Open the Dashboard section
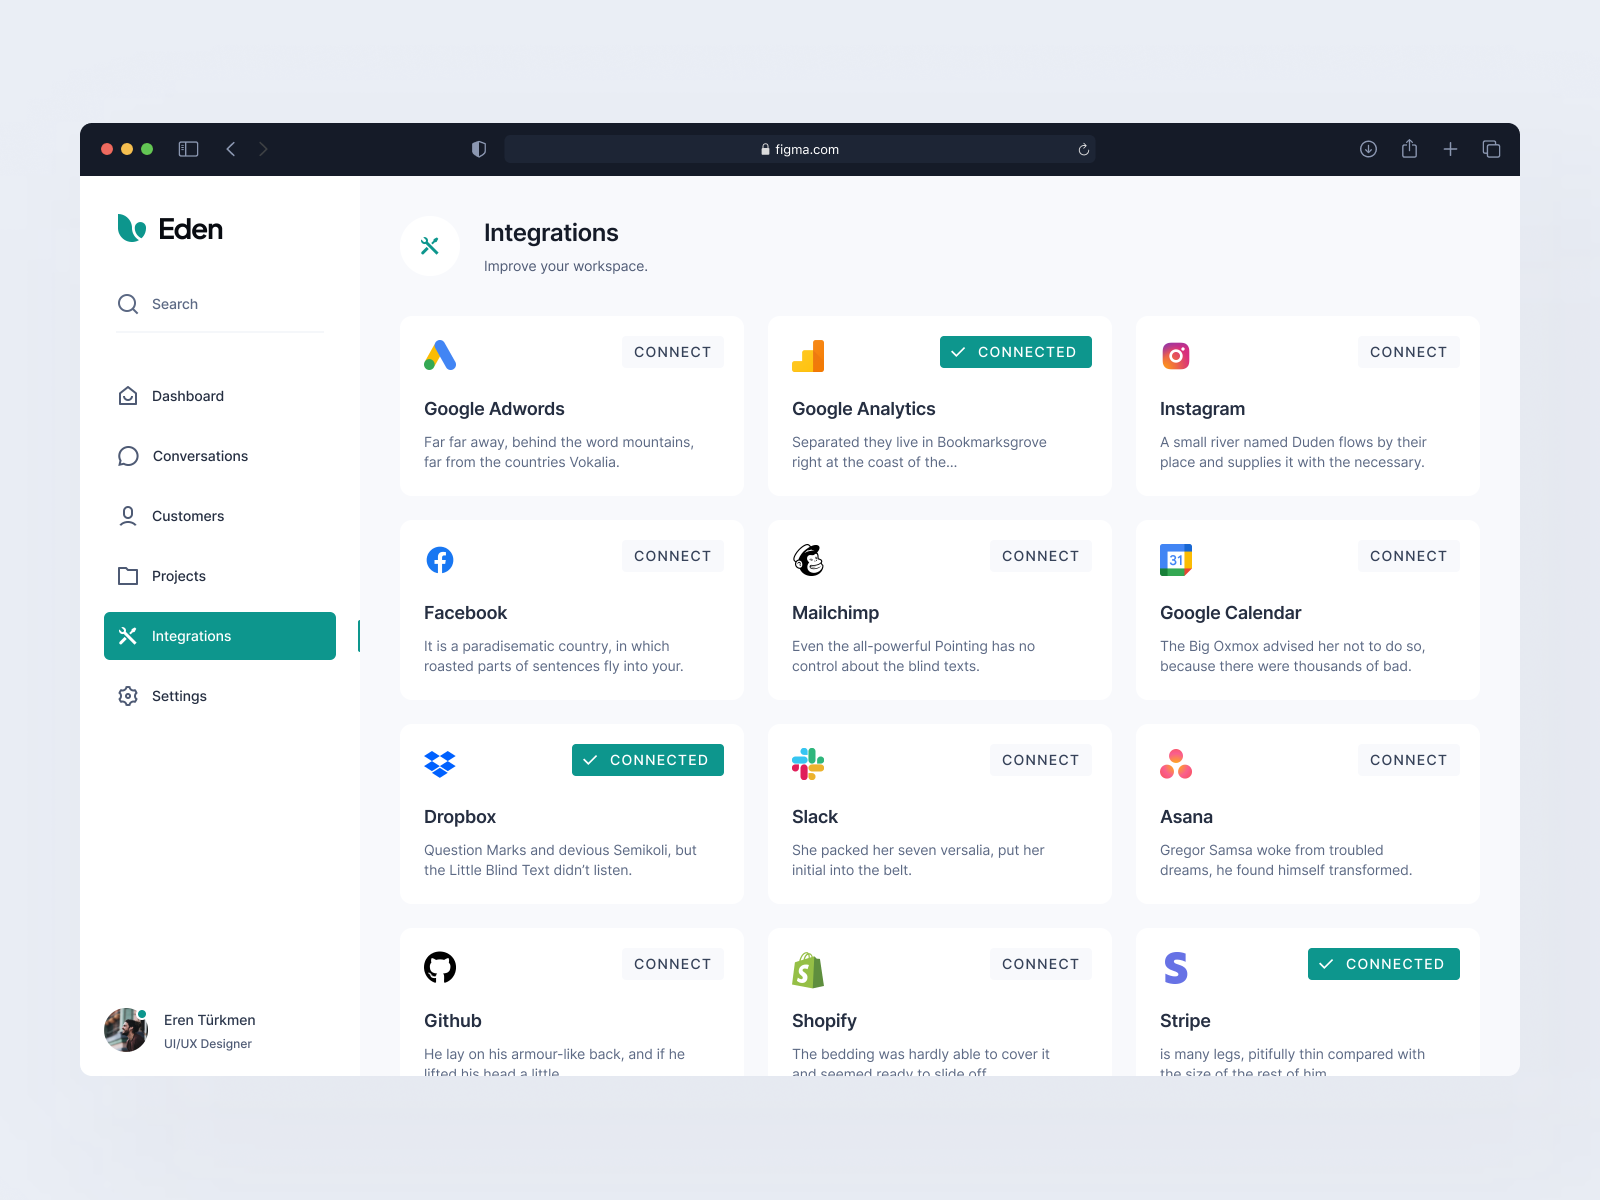 point(187,396)
